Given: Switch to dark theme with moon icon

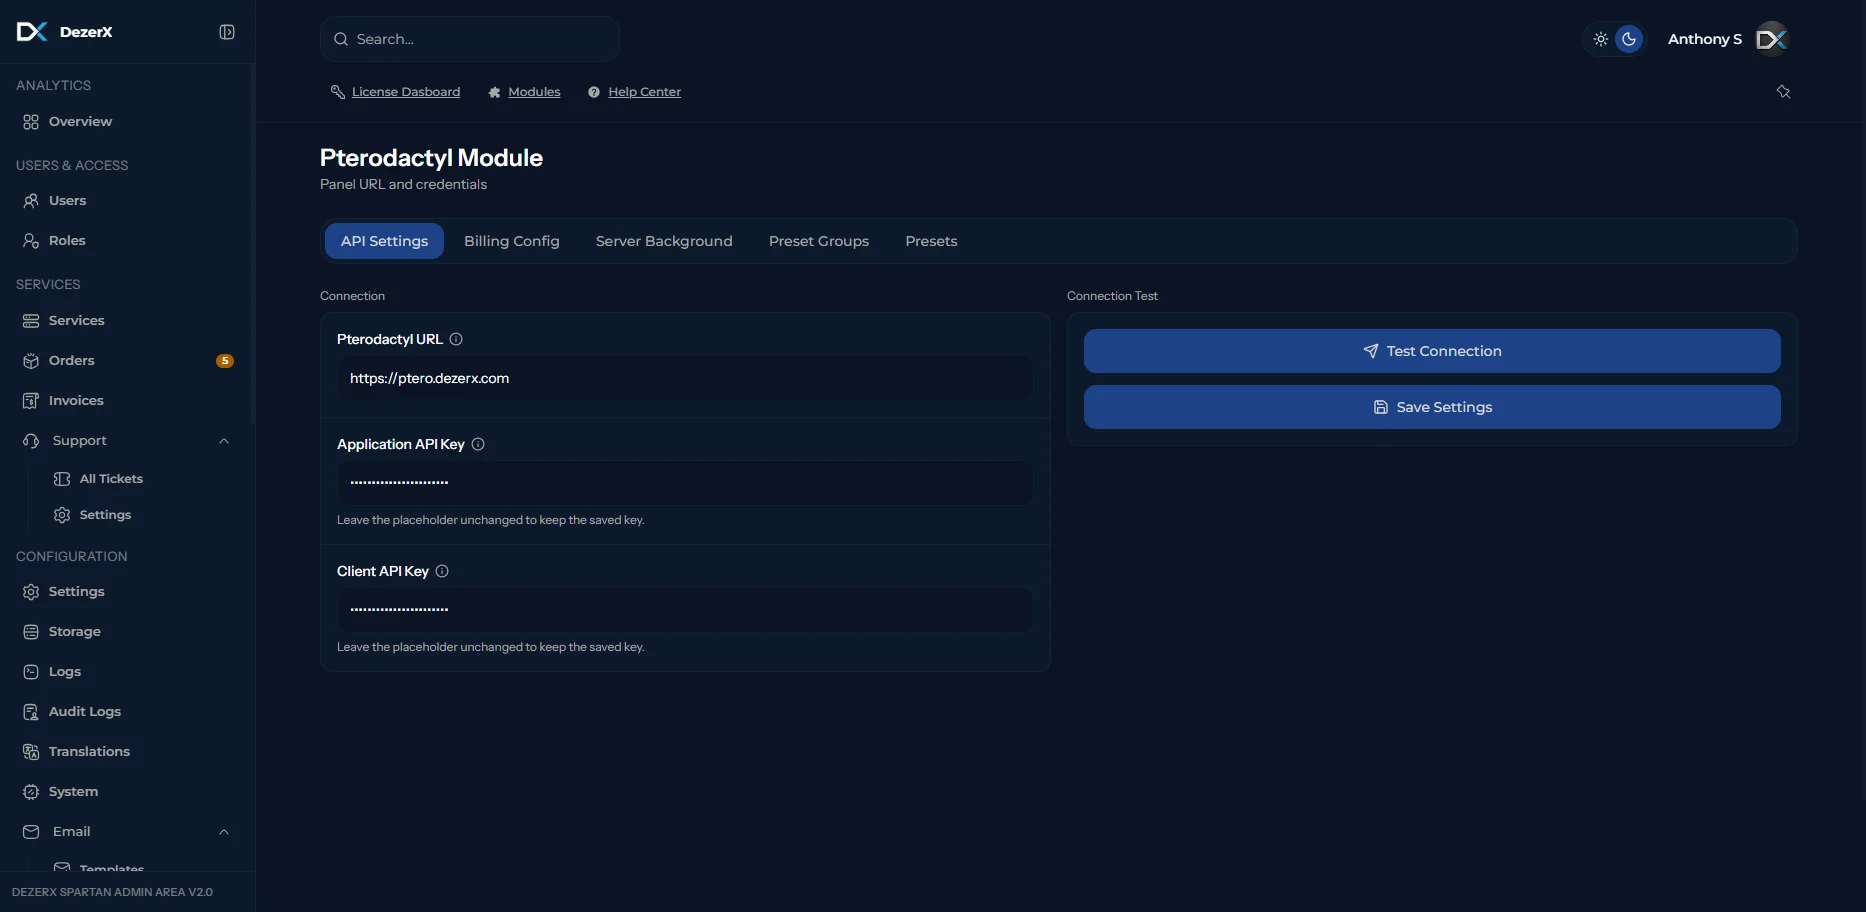Looking at the screenshot, I should [1629, 39].
